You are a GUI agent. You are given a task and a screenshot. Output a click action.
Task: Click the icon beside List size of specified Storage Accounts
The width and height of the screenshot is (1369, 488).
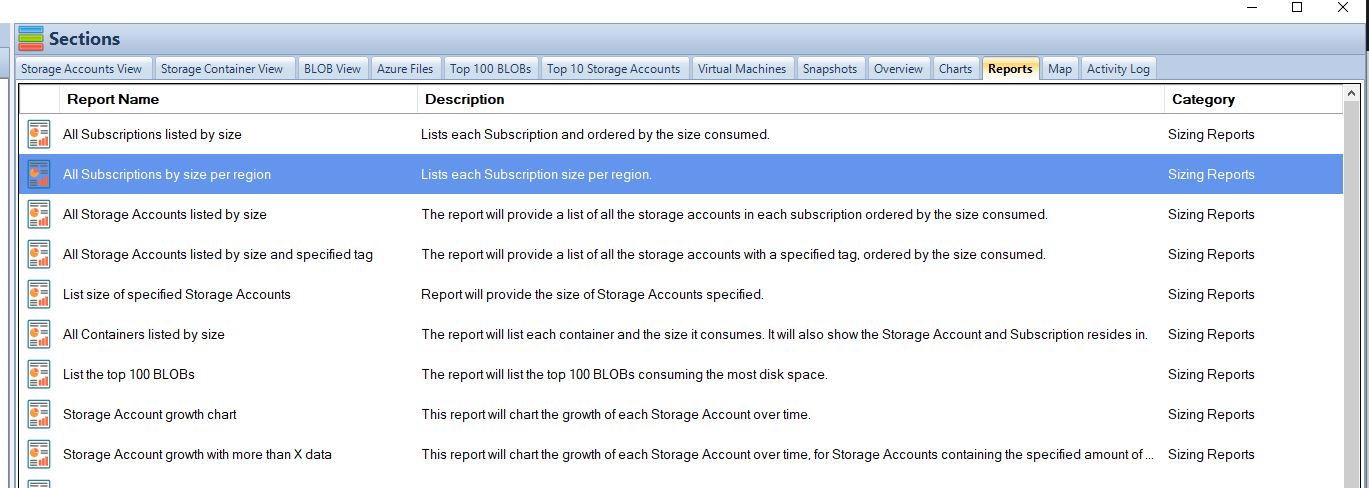pos(39,294)
